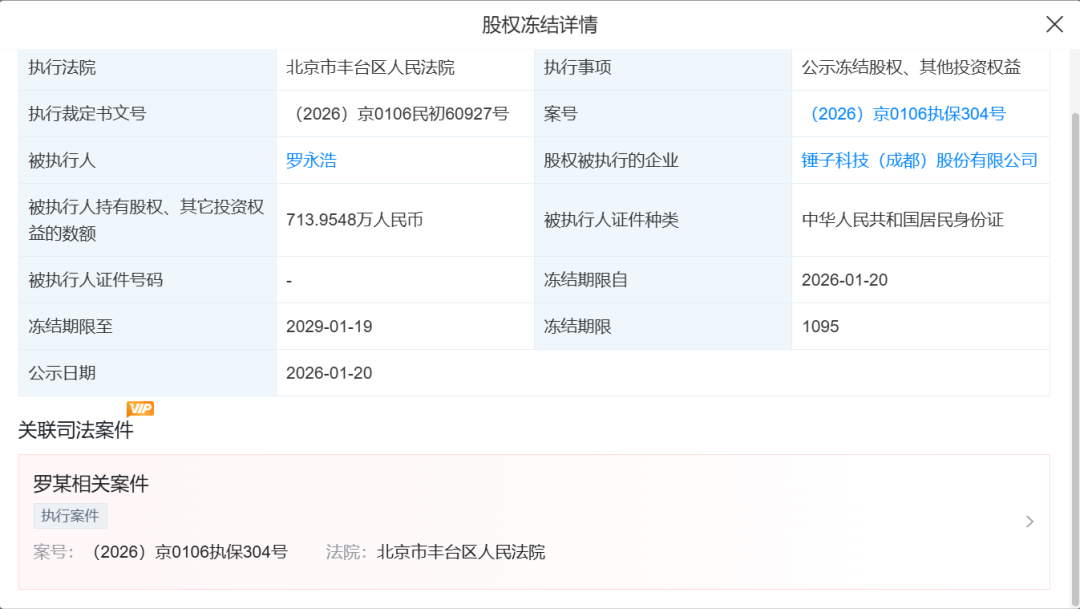Click the 执行事项 label cell
Viewport: 1080px width, 609px height.
click(x=663, y=68)
